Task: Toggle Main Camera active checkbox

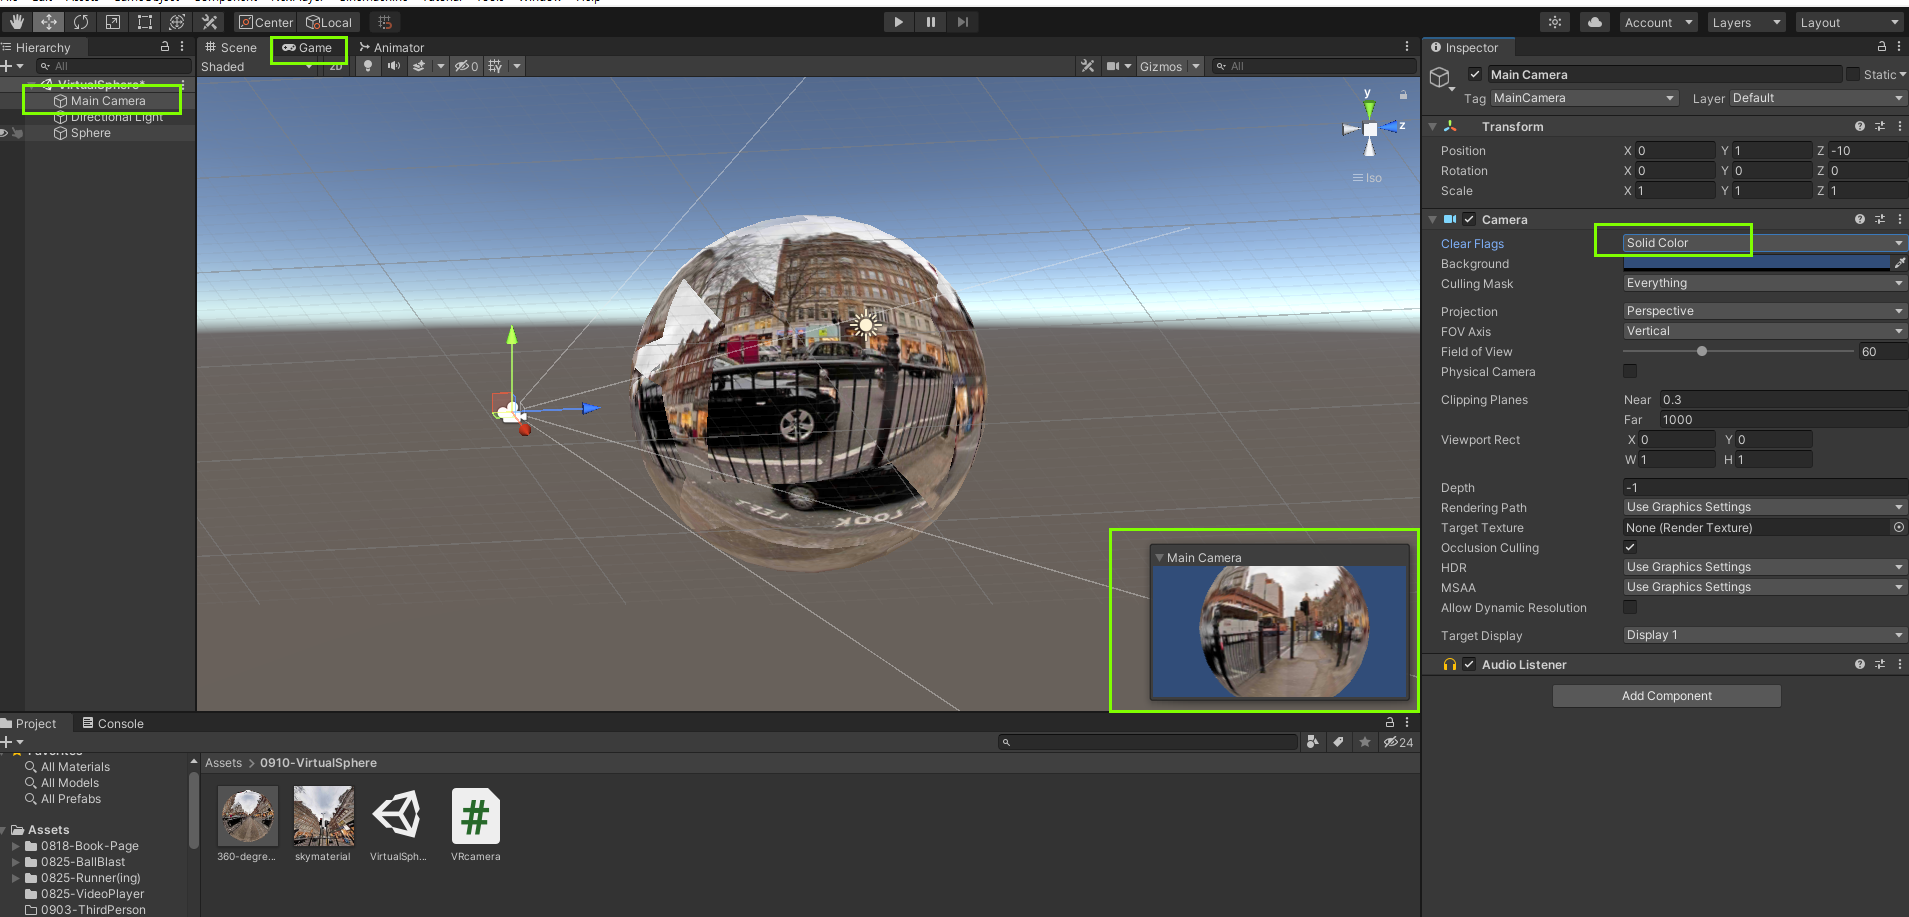Action: click(x=1475, y=74)
